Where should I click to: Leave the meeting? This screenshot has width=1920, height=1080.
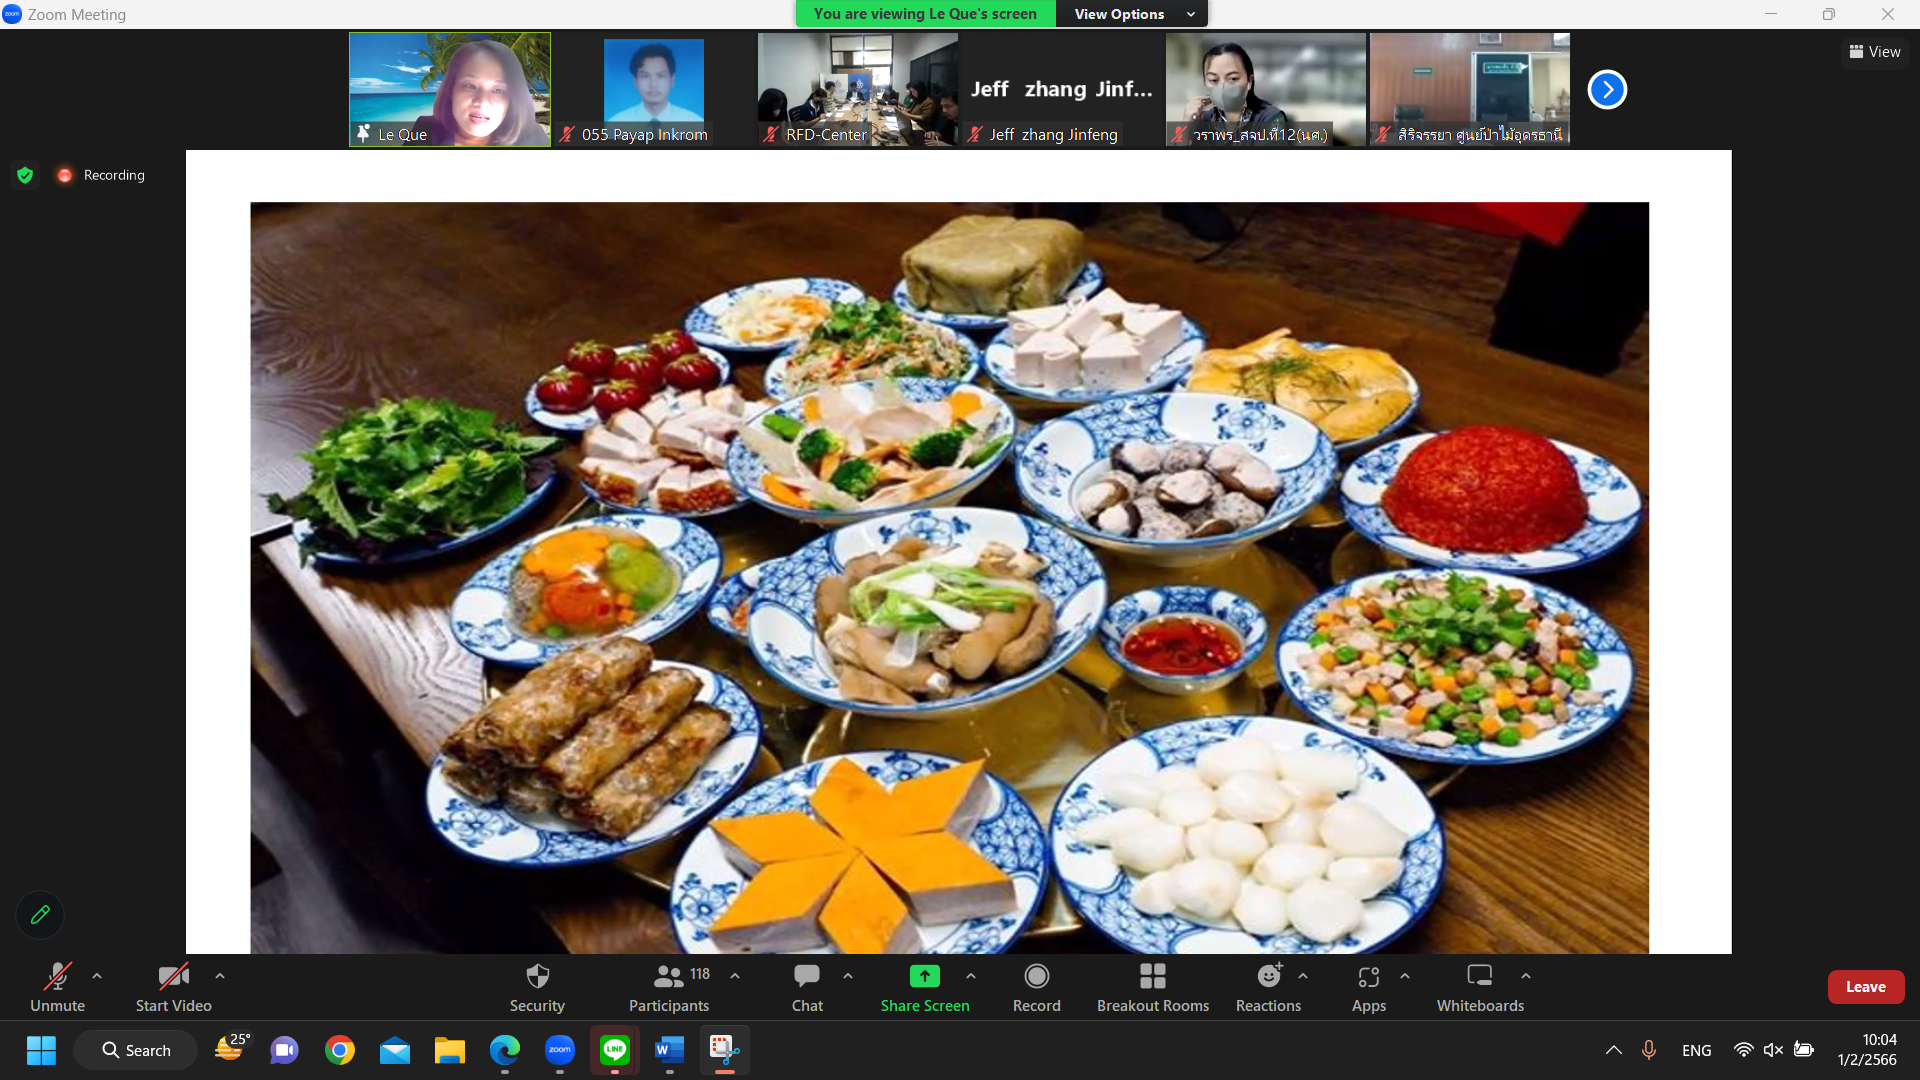pos(1865,987)
